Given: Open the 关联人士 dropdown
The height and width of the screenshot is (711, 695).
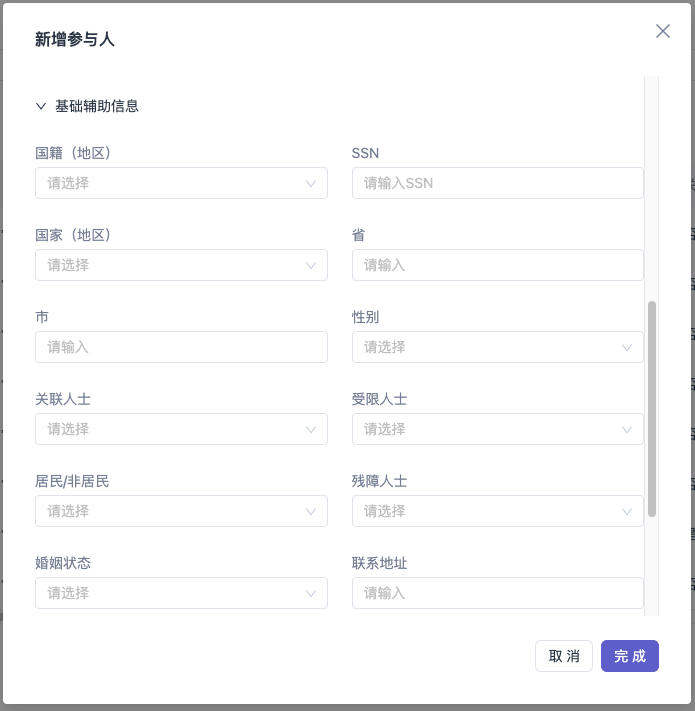Looking at the screenshot, I should pyautogui.click(x=181, y=429).
